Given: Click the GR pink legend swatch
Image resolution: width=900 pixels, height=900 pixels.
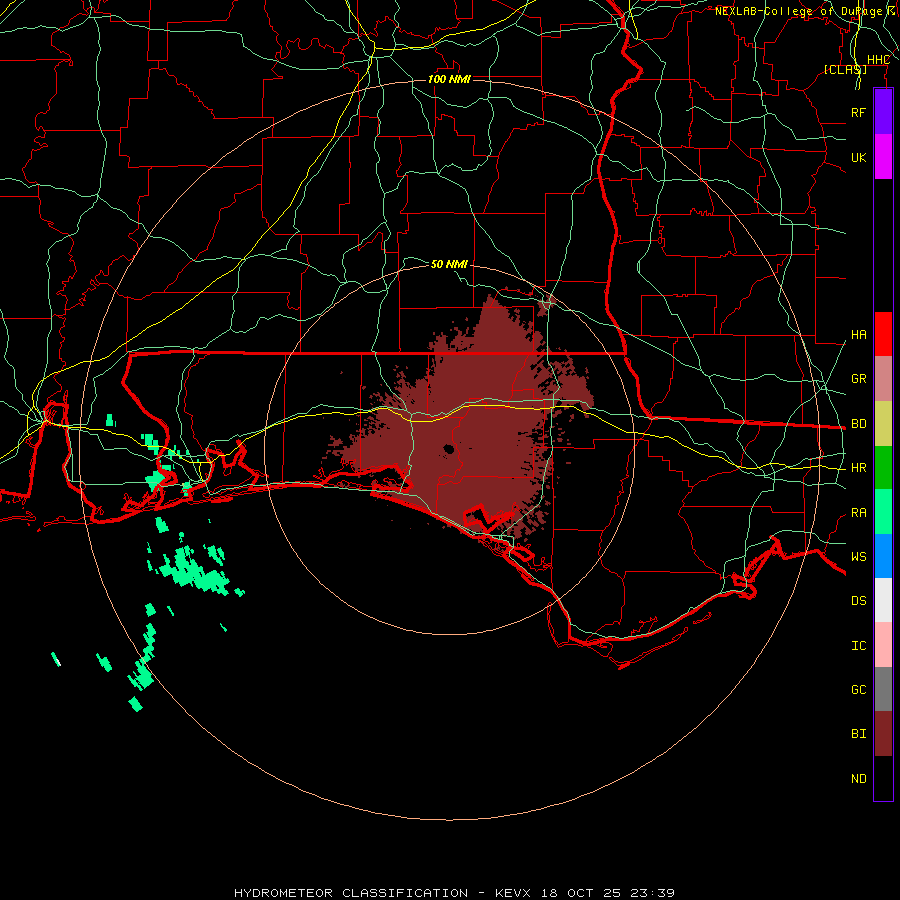Looking at the screenshot, I should click(883, 379).
